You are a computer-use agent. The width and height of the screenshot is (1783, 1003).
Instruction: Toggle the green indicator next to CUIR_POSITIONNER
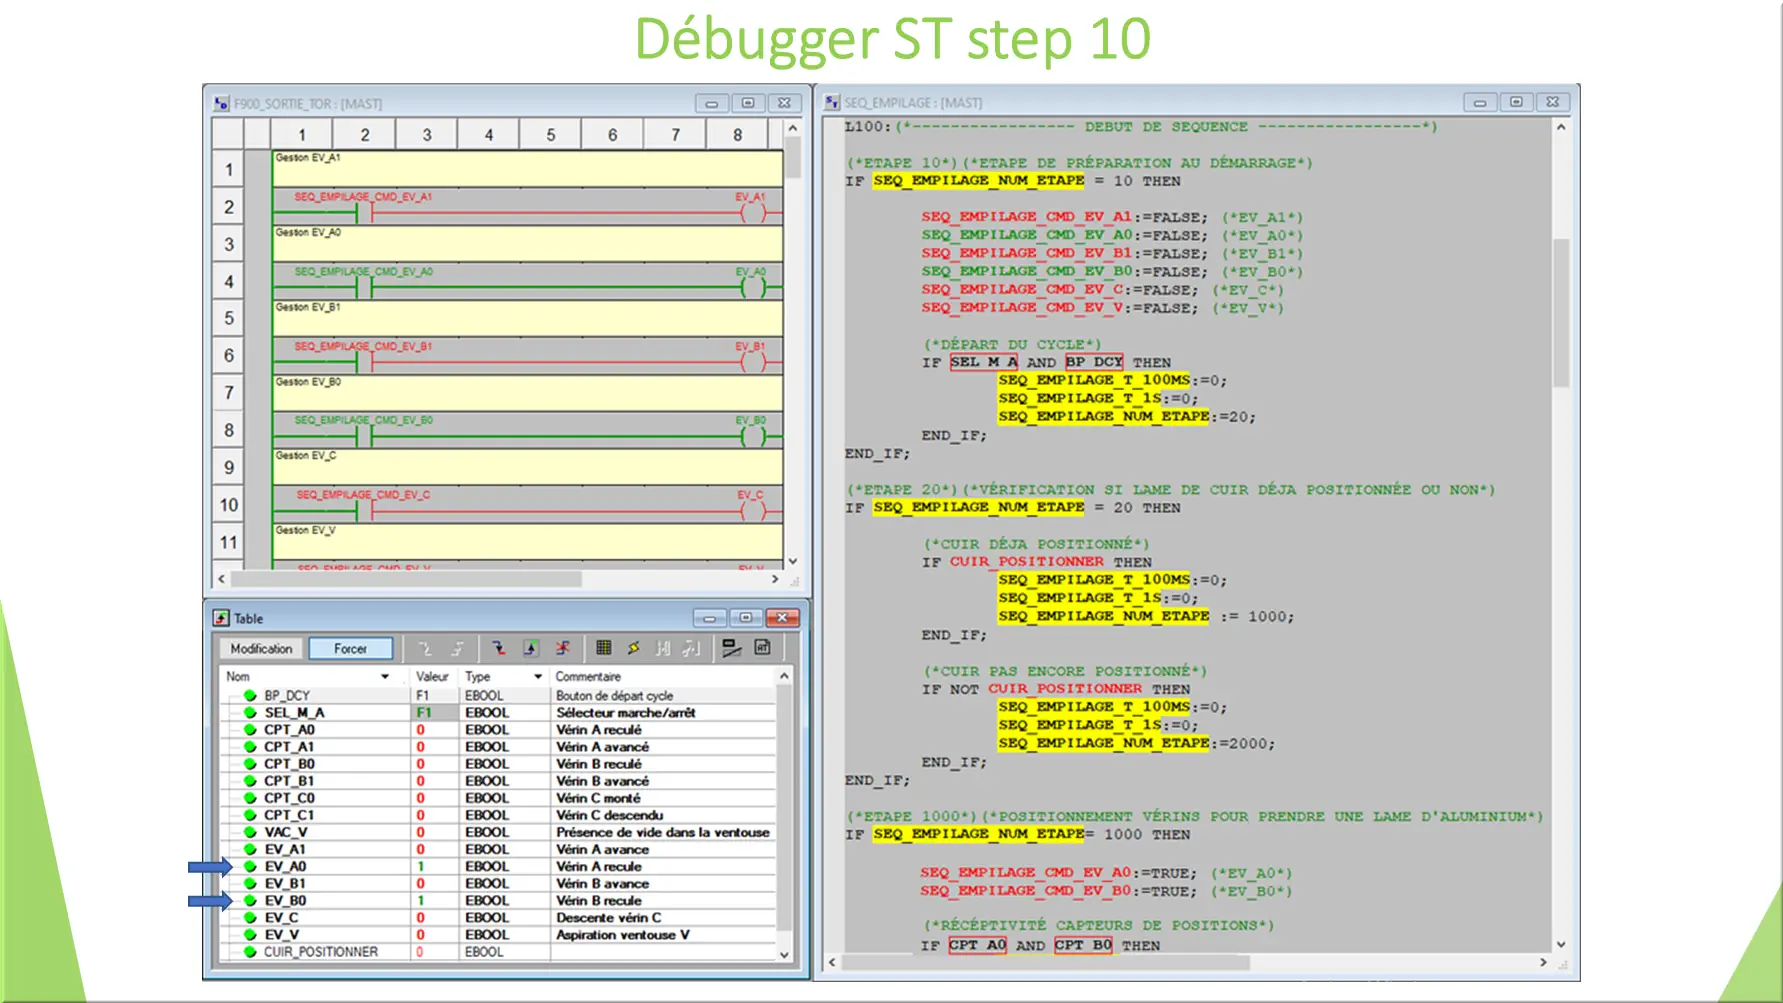[x=250, y=951]
